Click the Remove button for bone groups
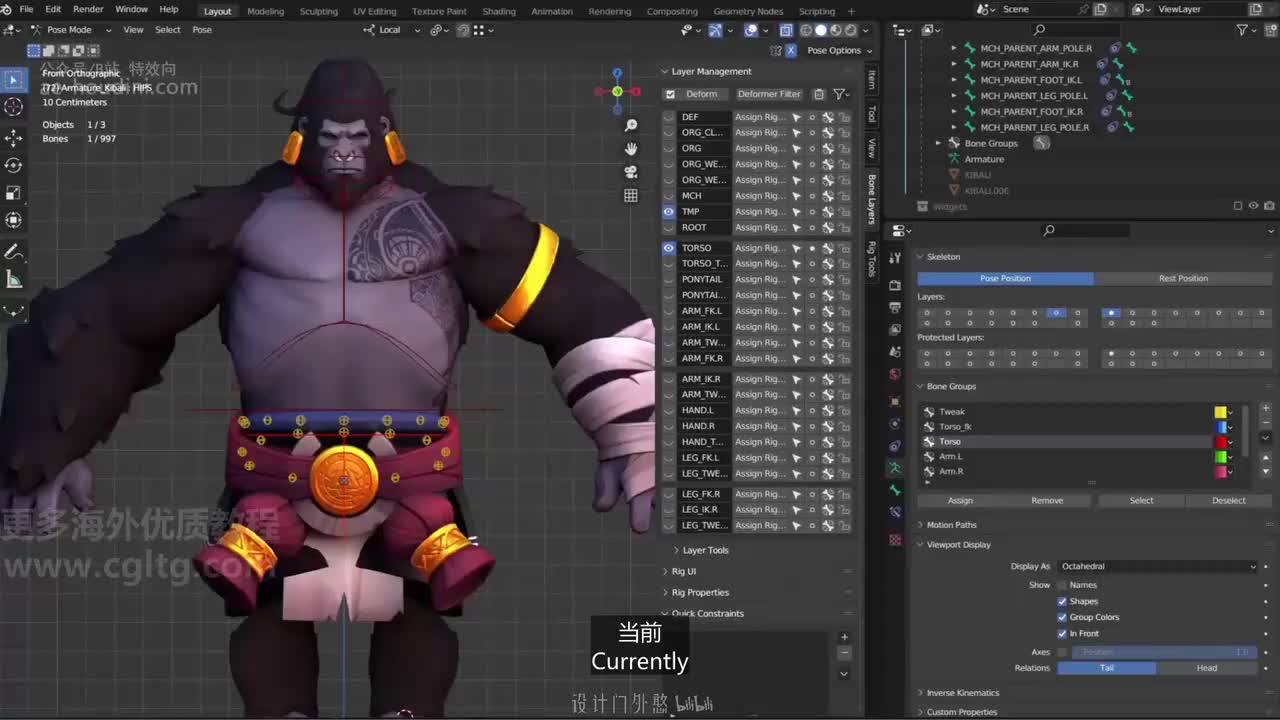1280x720 pixels. click(1047, 500)
